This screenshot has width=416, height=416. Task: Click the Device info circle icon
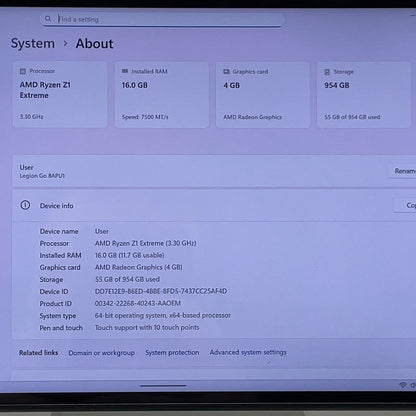pos(25,205)
